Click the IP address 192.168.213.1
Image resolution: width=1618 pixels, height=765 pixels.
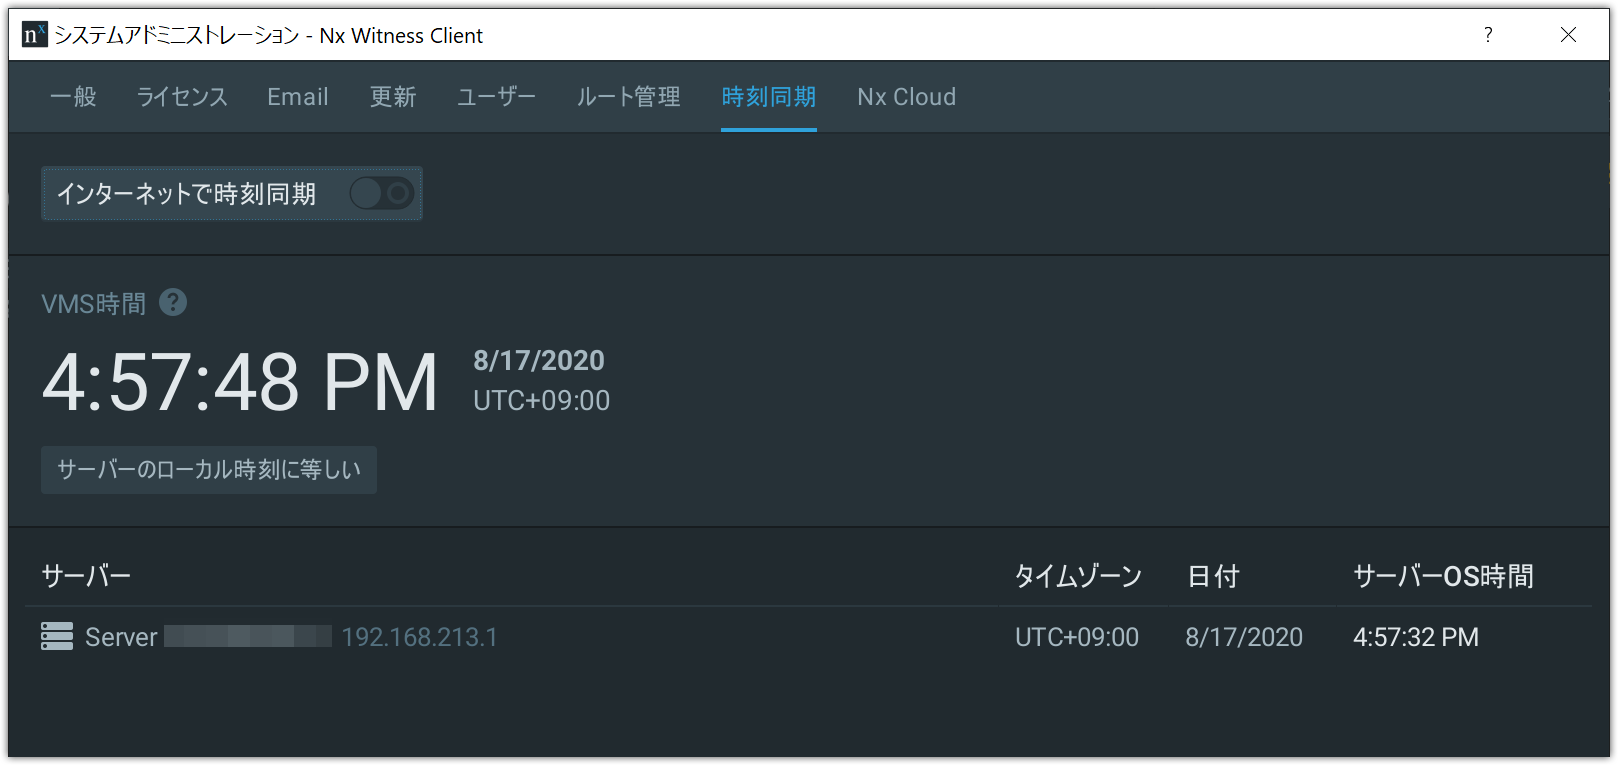(420, 637)
